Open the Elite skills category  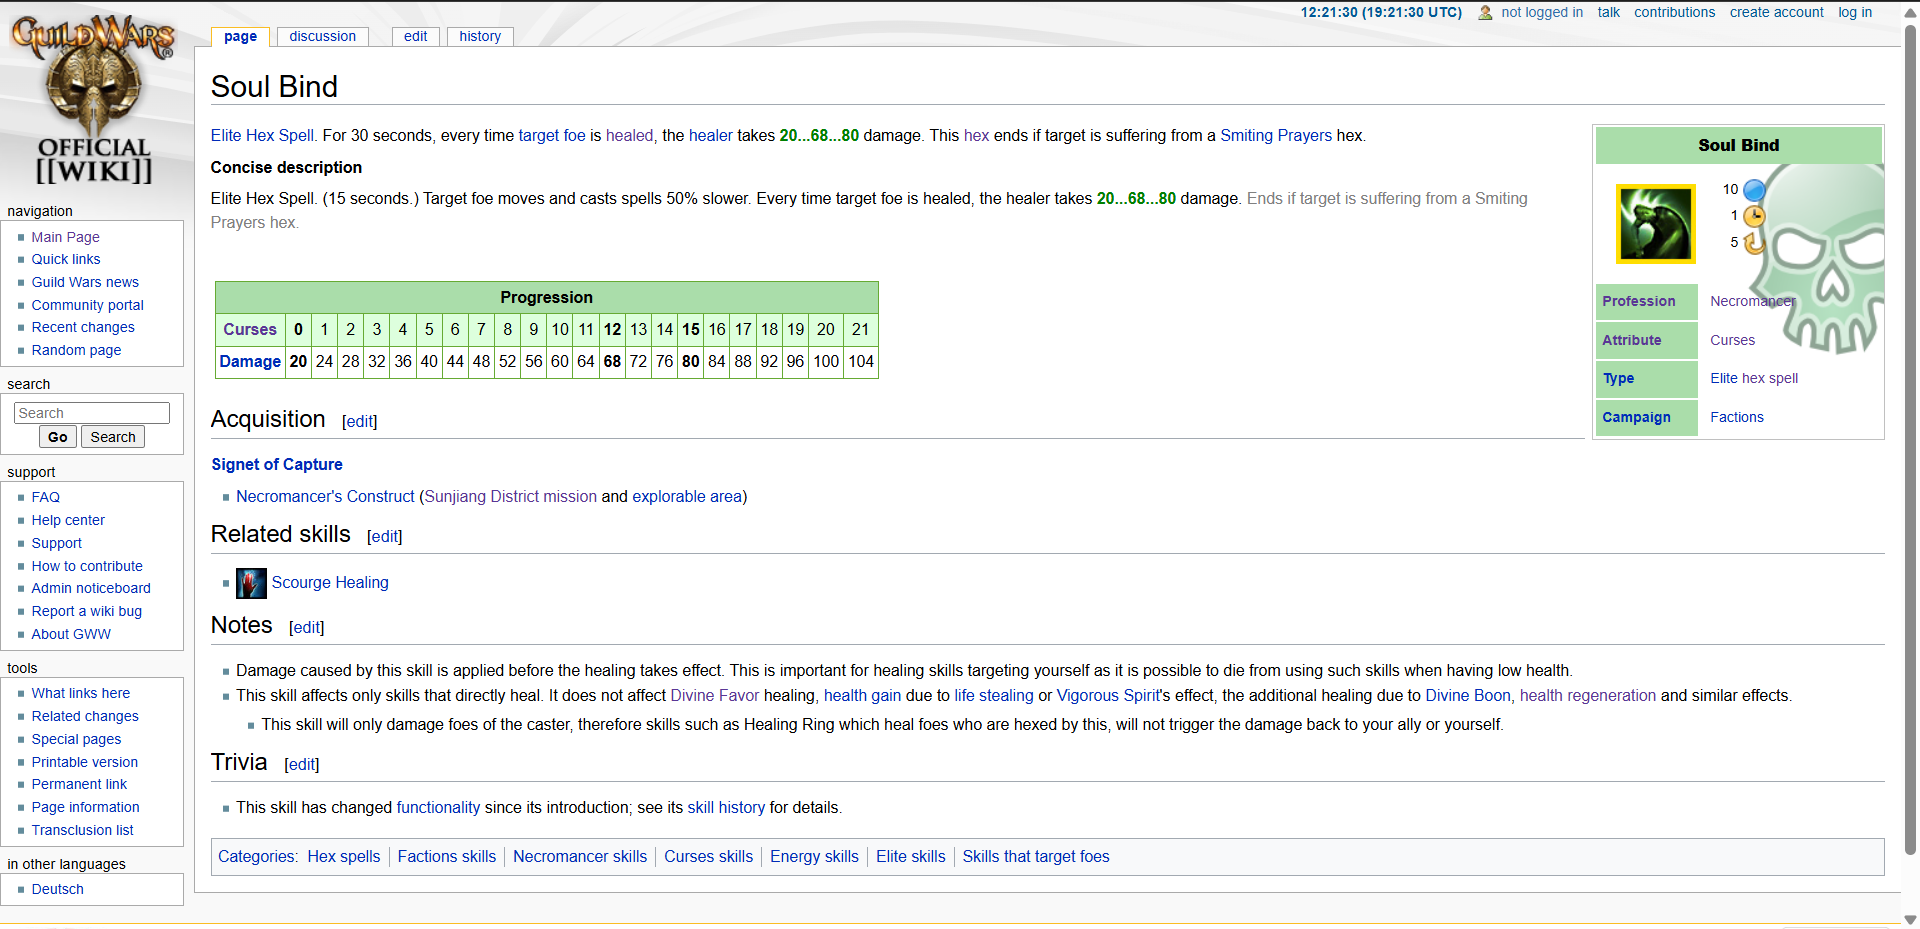click(911, 856)
